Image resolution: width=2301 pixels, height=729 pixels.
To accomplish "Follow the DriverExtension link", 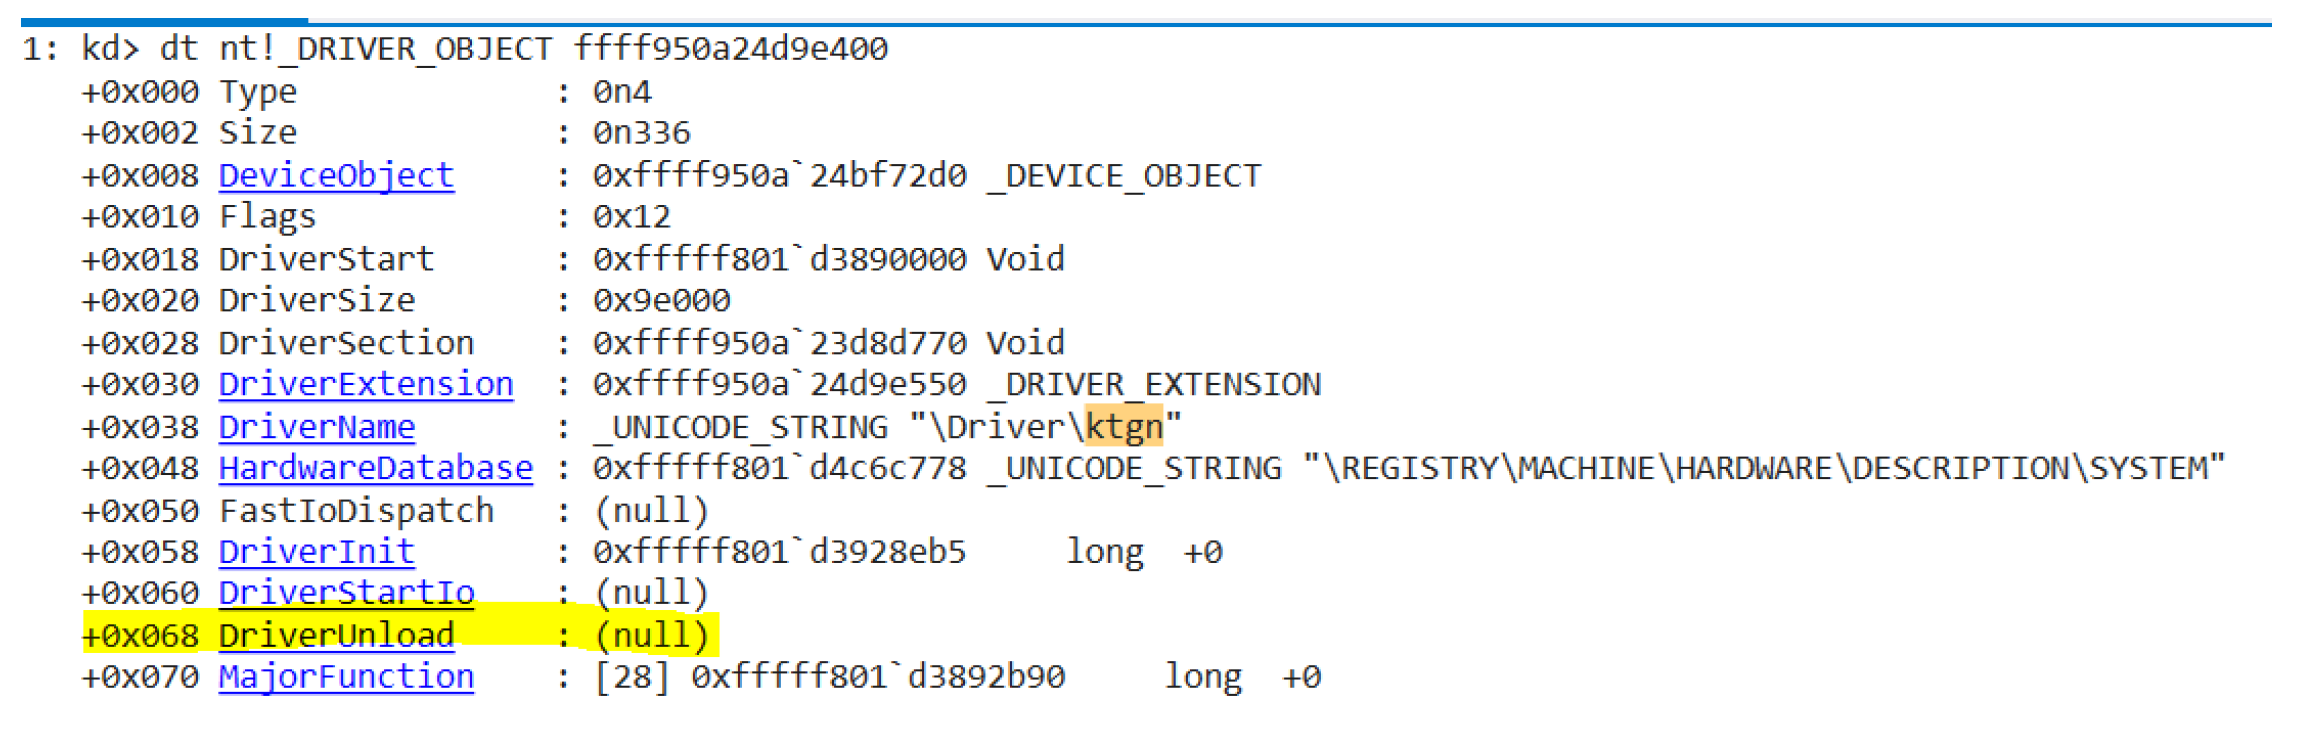I will pyautogui.click(x=365, y=385).
